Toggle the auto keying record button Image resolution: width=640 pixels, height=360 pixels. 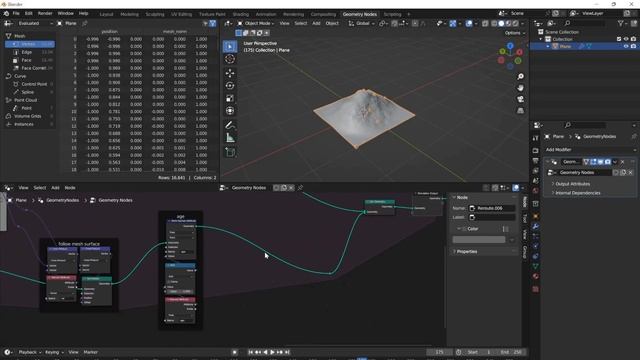coord(234,352)
